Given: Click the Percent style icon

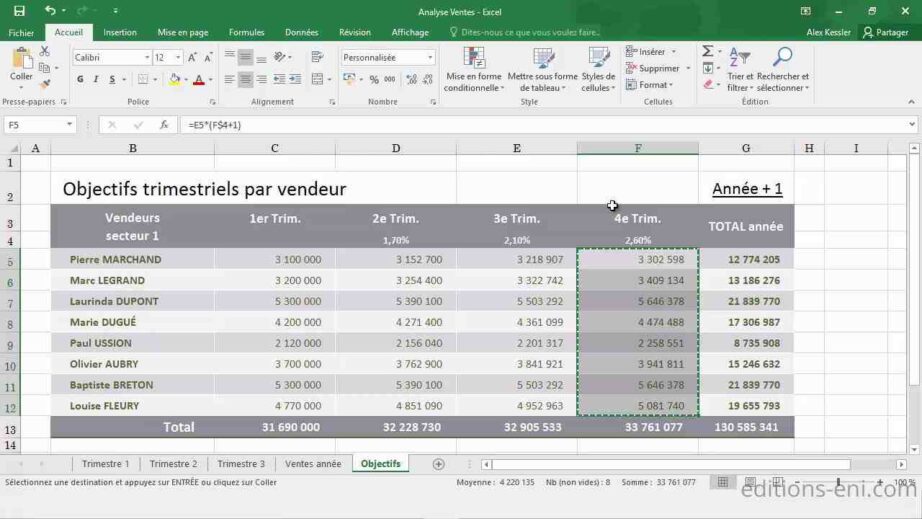Looking at the screenshot, I should tap(374, 79).
